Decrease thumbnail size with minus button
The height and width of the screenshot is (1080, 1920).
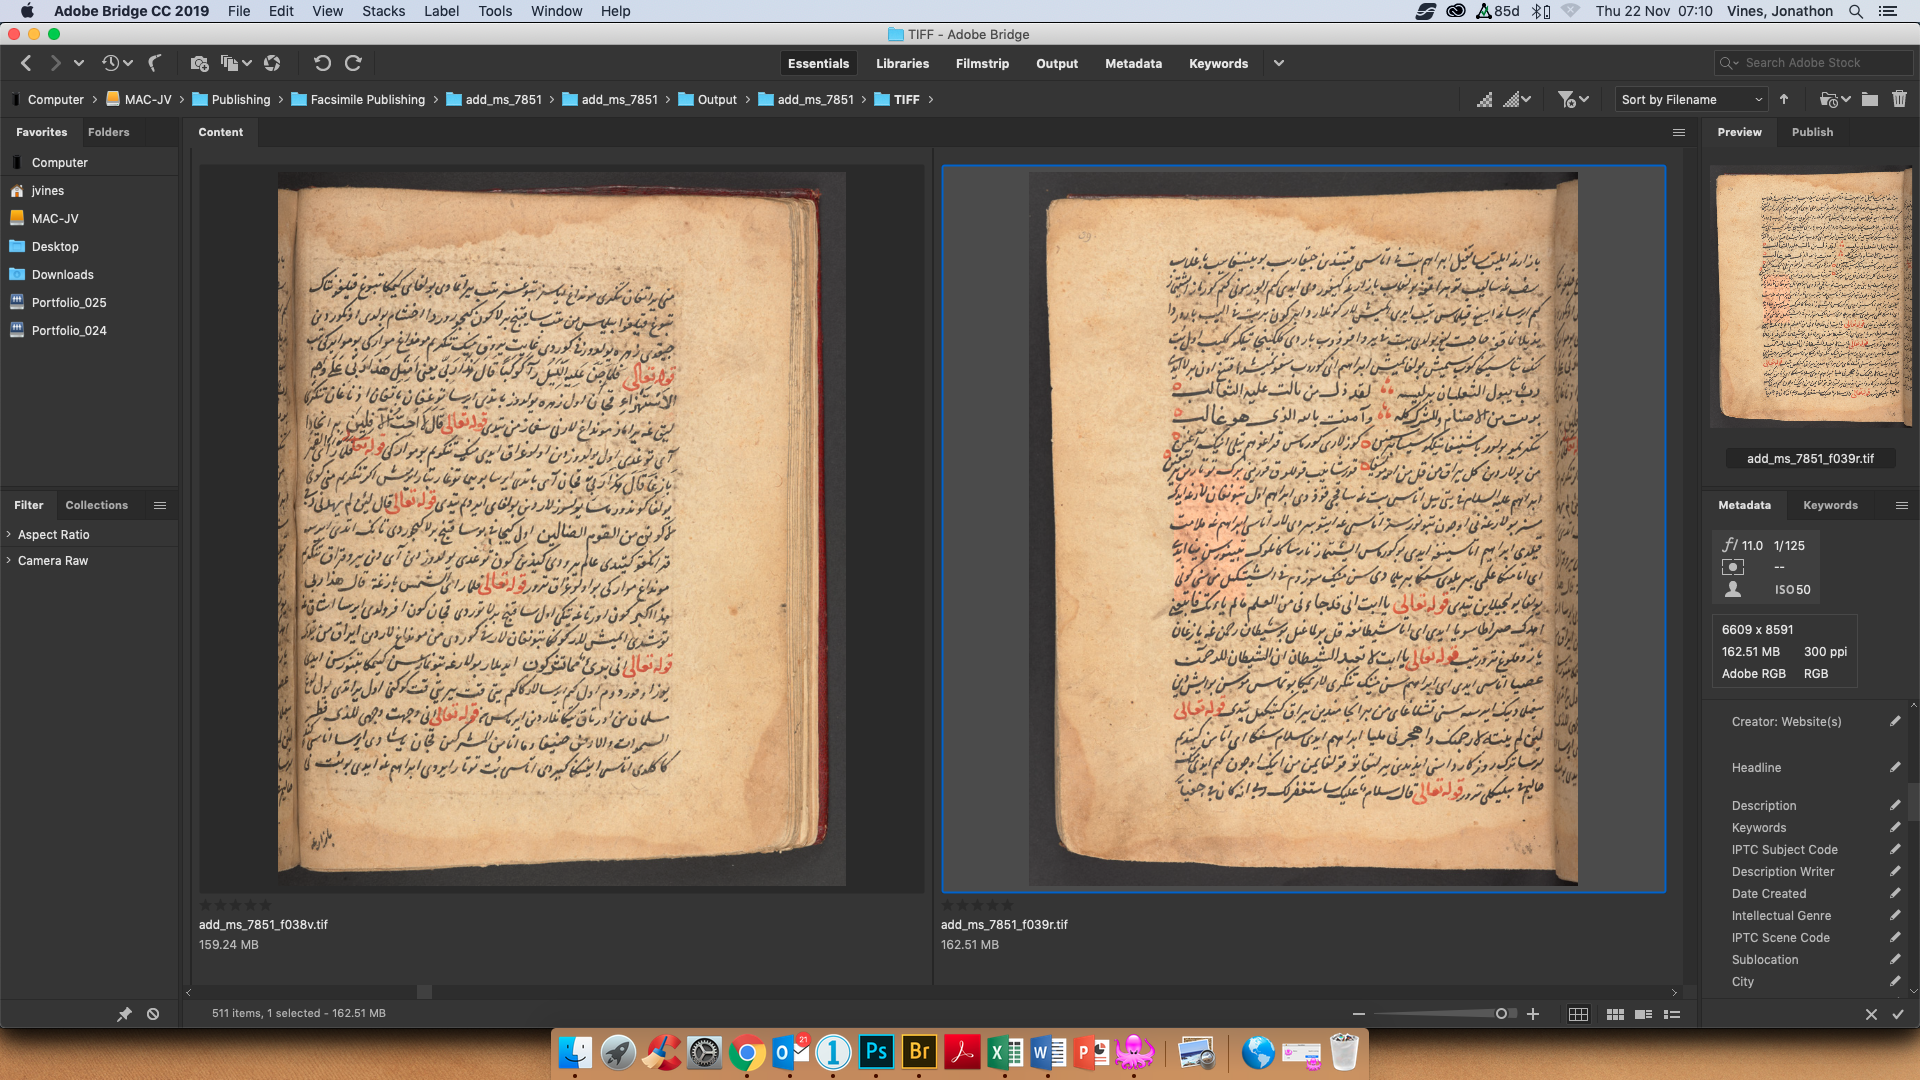(x=1358, y=1014)
